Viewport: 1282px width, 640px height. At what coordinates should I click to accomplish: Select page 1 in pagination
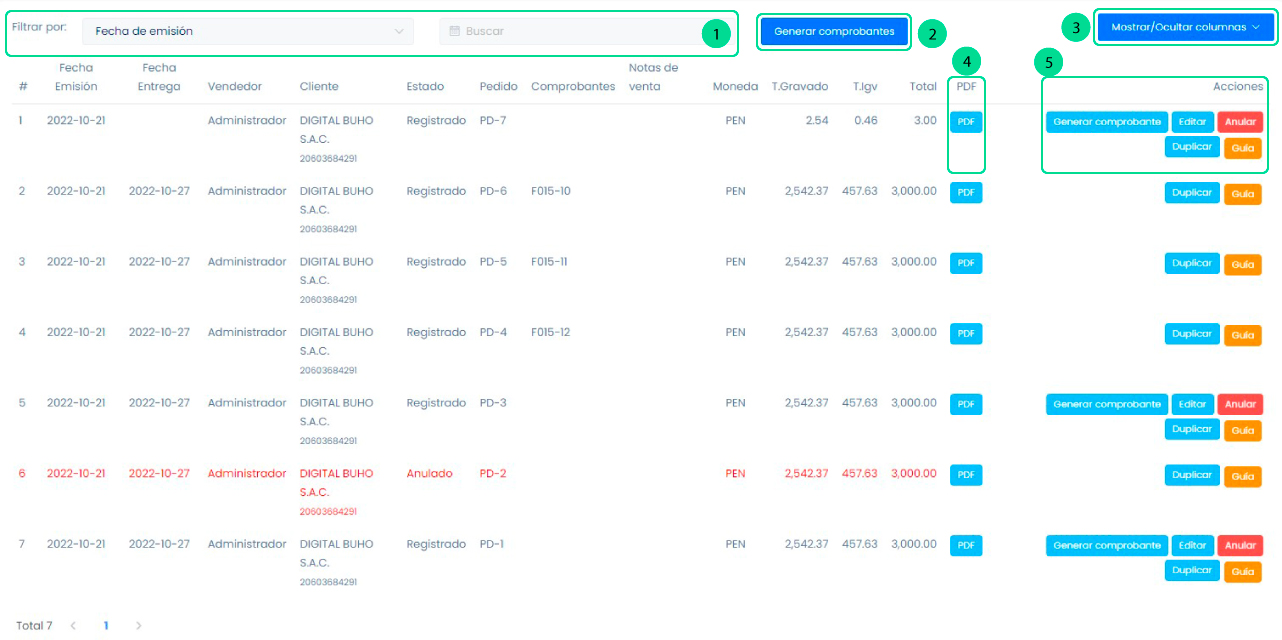pos(106,626)
